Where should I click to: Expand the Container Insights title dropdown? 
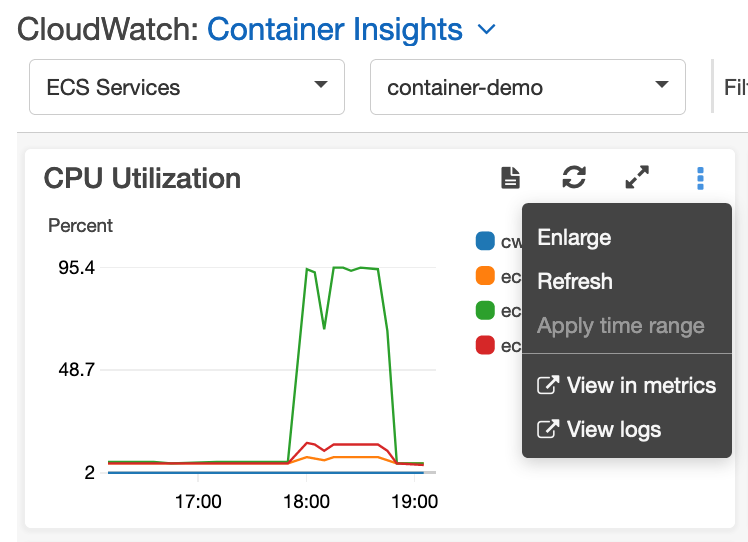[335, 30]
